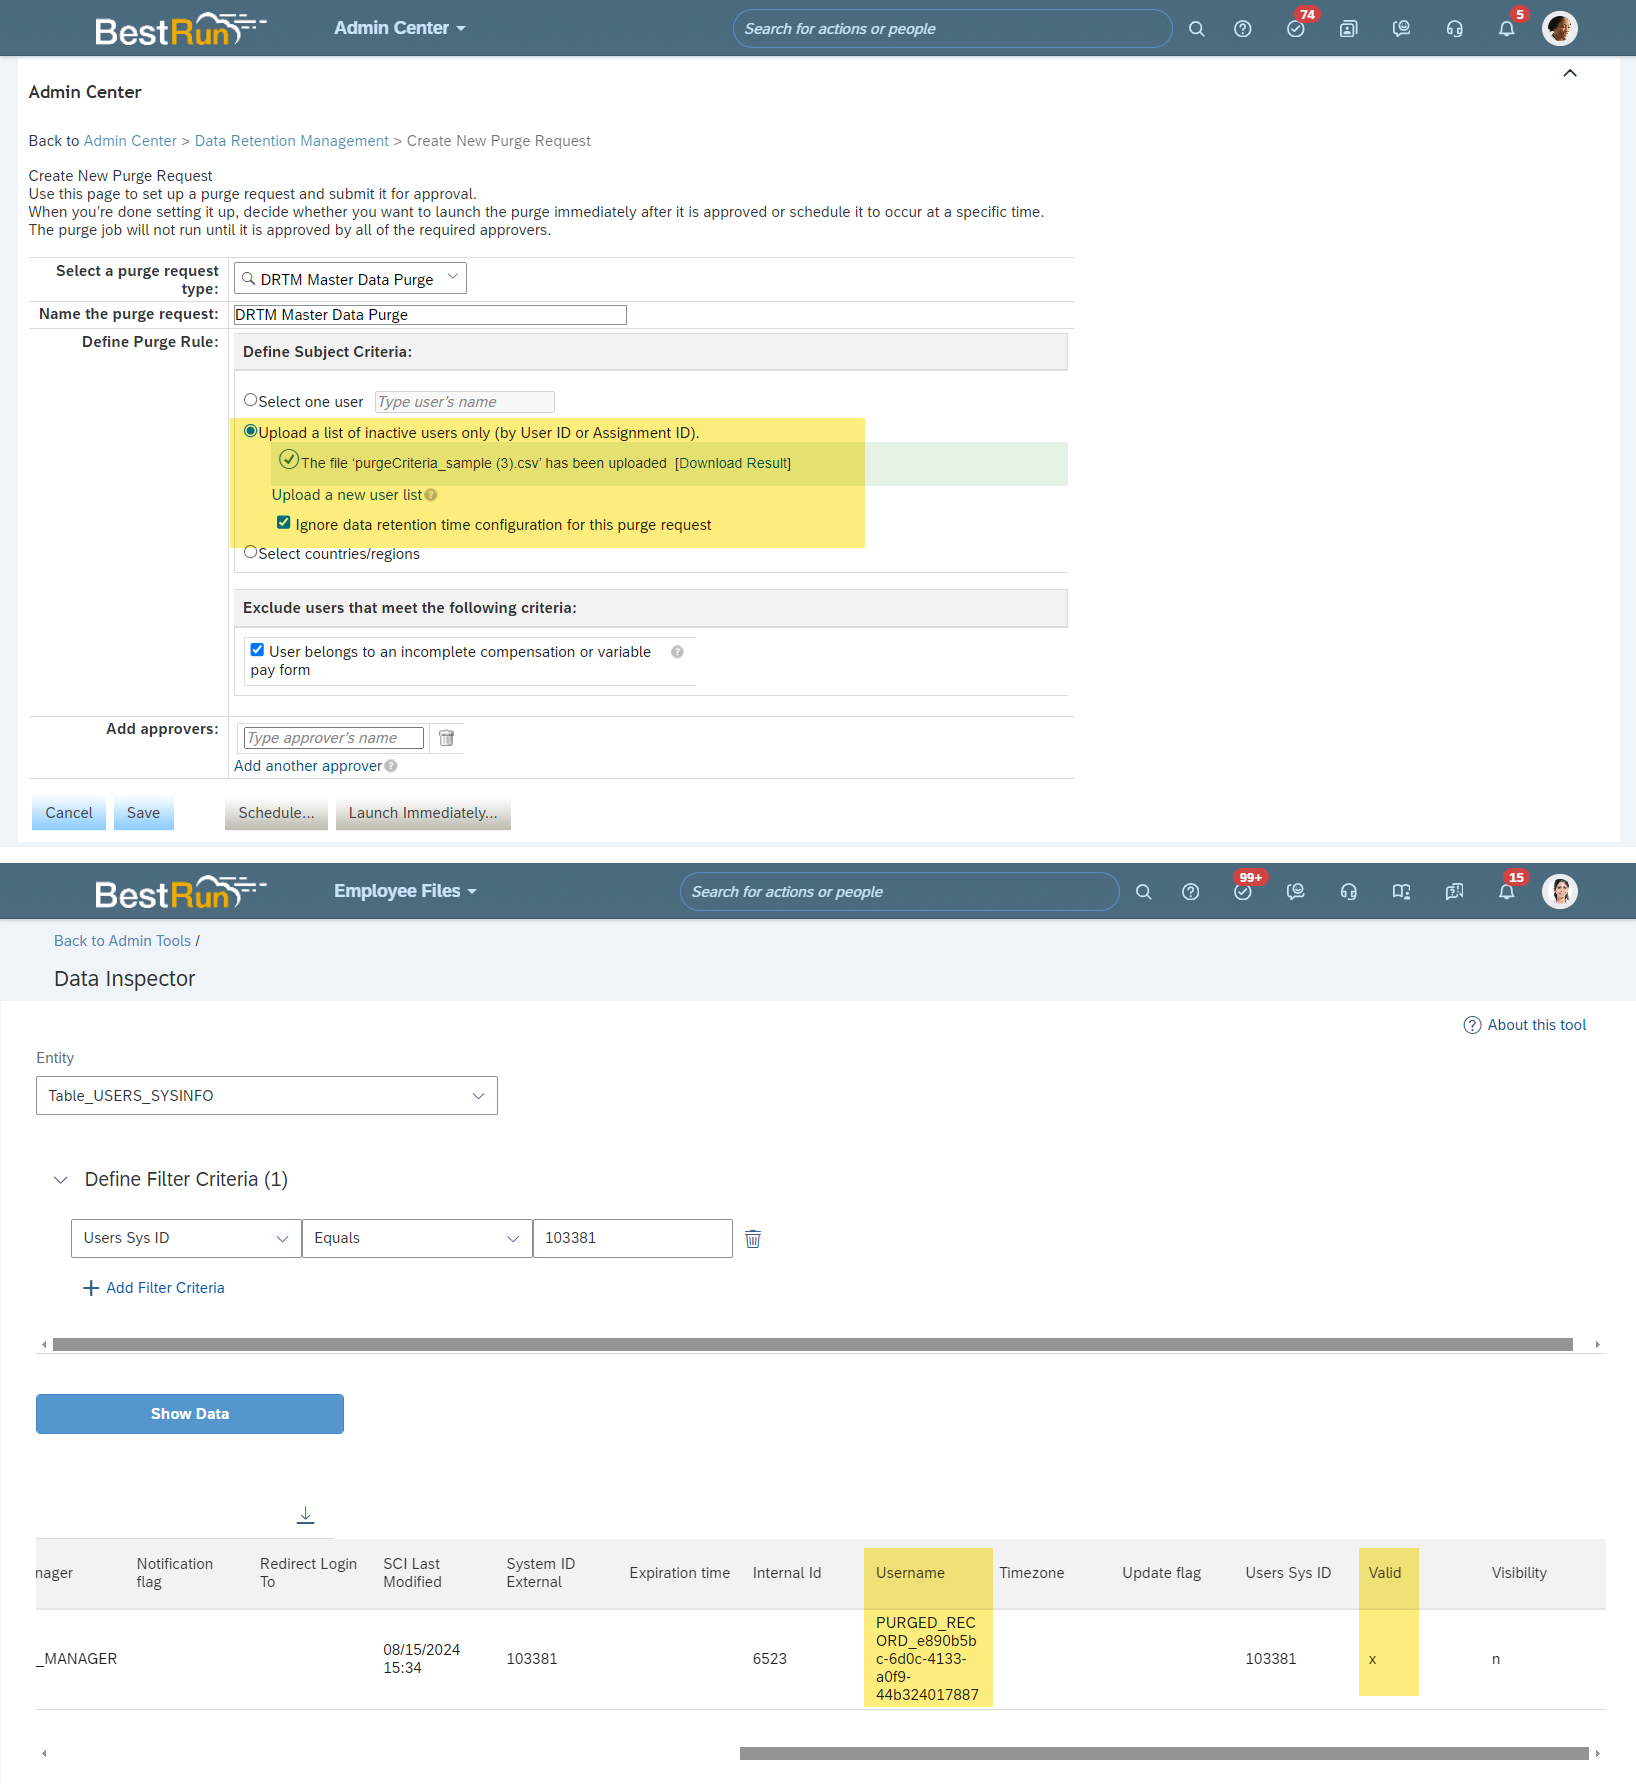Open the help icon in Admin Center header
This screenshot has width=1636, height=1784.
coord(1243,29)
